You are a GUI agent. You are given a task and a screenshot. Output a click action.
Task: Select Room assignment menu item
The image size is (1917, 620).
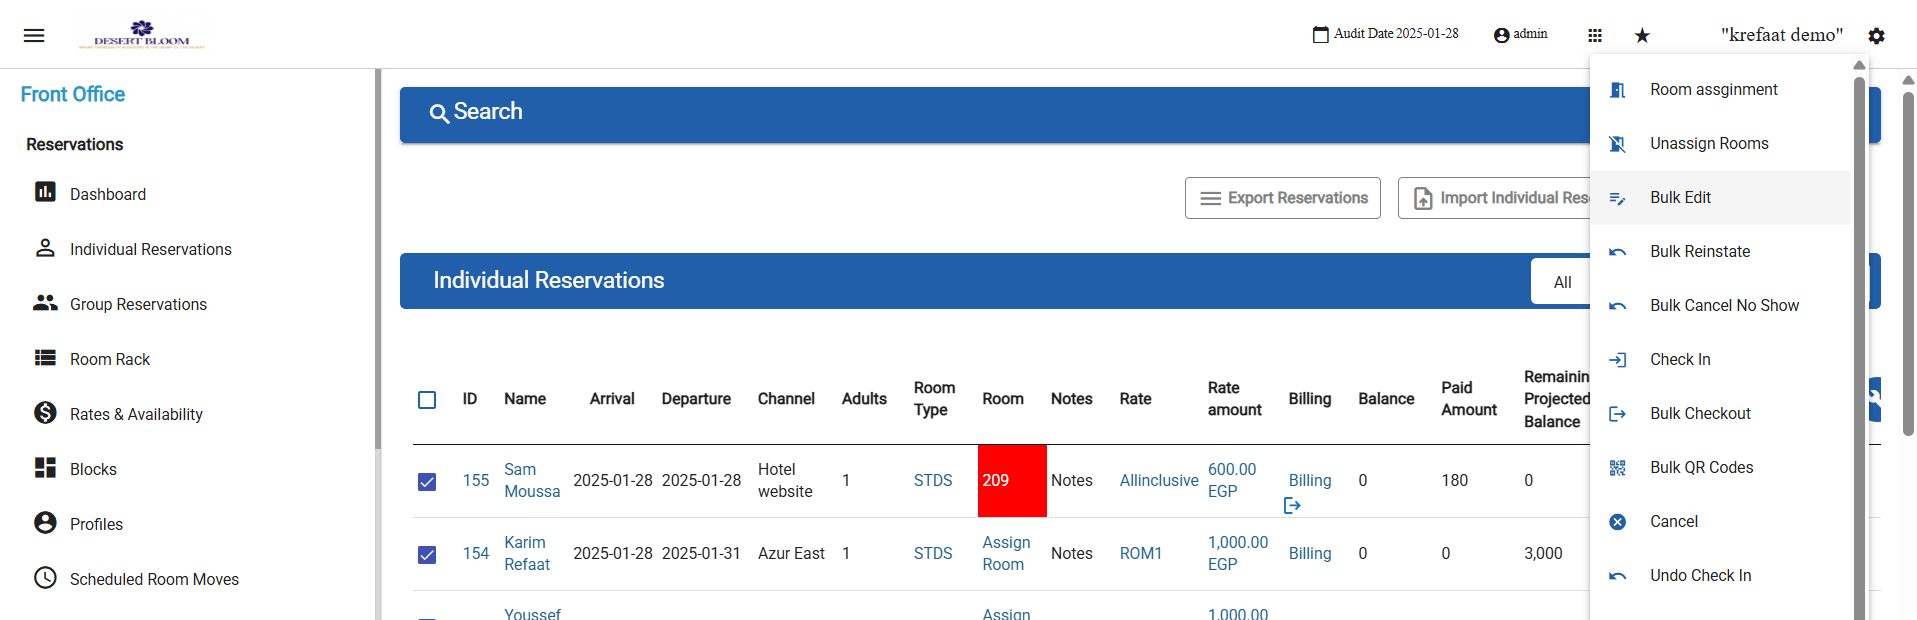pos(1720,90)
